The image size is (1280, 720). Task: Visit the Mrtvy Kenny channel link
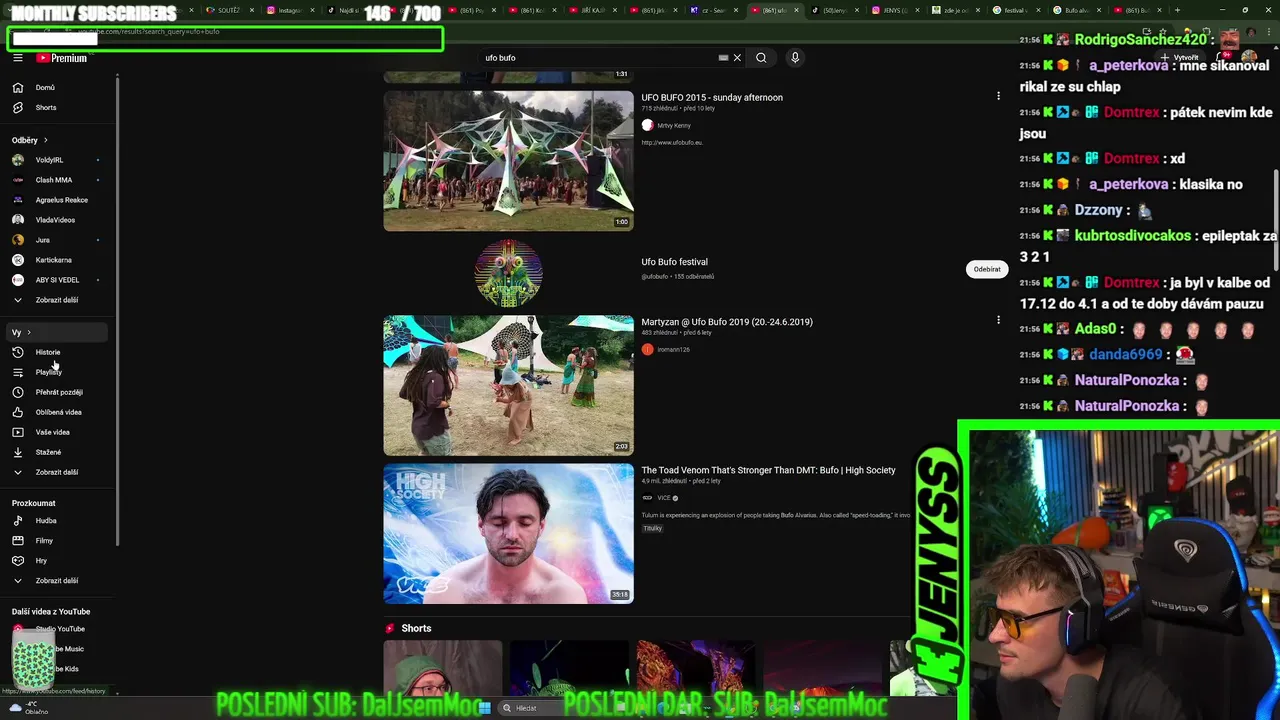click(674, 126)
